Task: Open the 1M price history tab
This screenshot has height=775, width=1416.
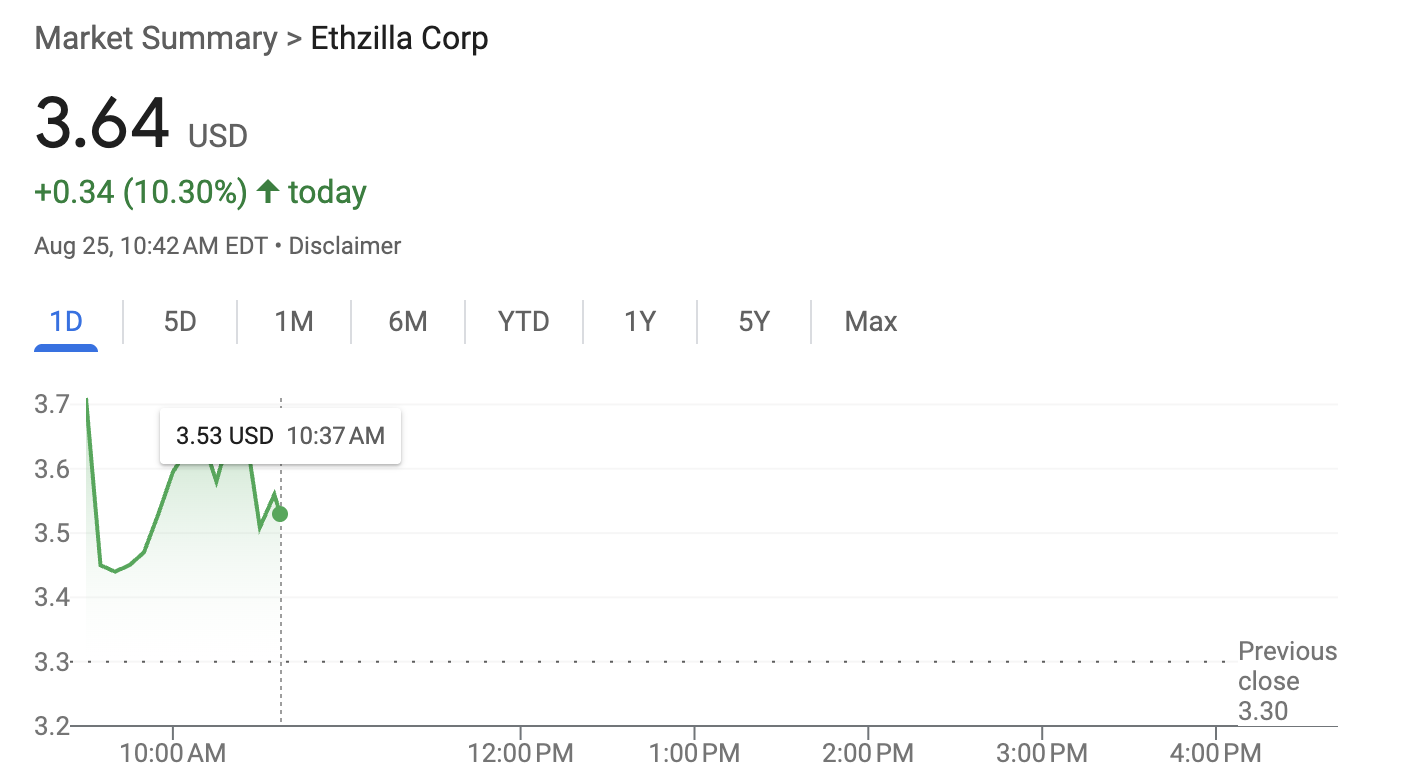Action: pyautogui.click(x=294, y=321)
